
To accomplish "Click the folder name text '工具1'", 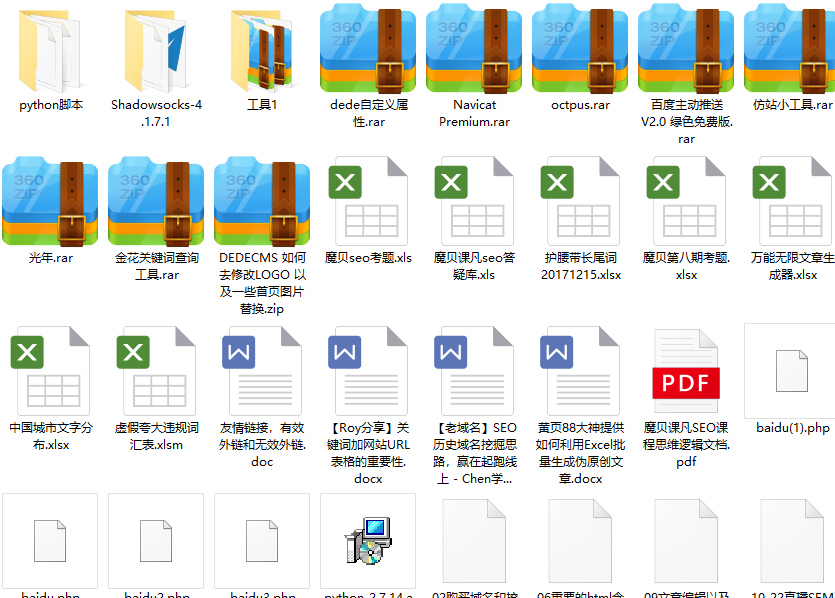I will tap(262, 105).
